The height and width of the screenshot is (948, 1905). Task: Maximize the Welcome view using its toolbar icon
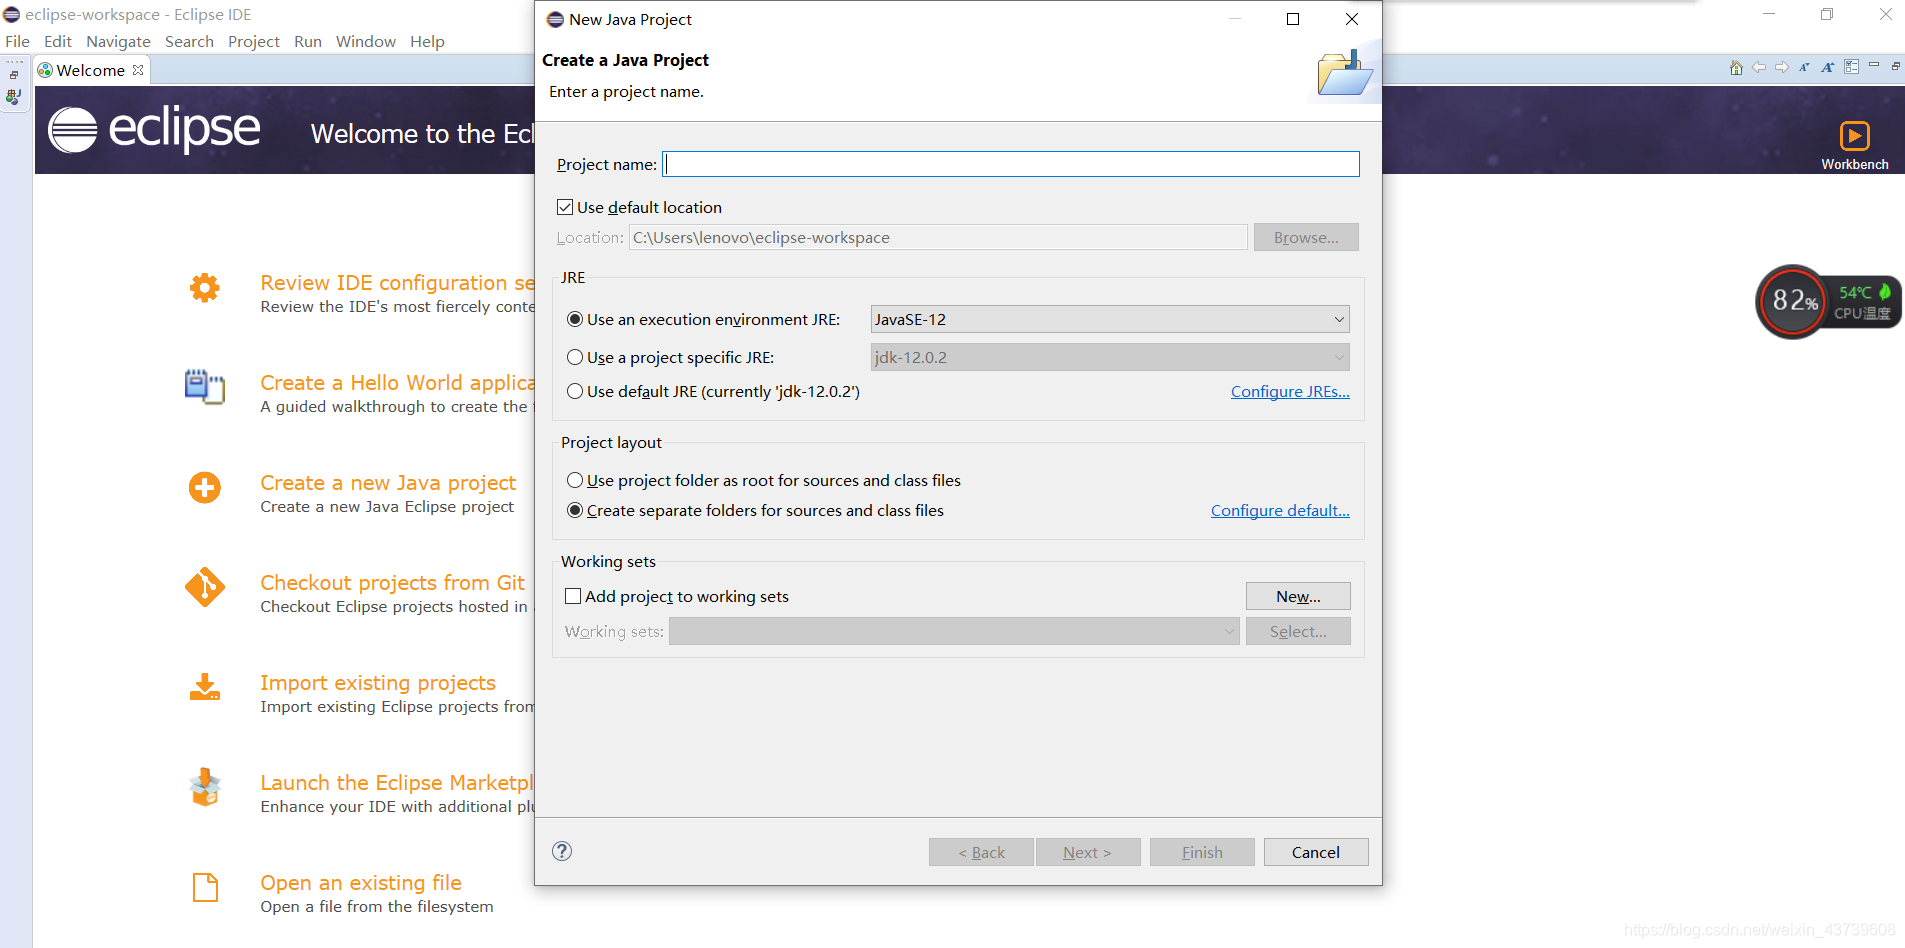pyautogui.click(x=1896, y=65)
